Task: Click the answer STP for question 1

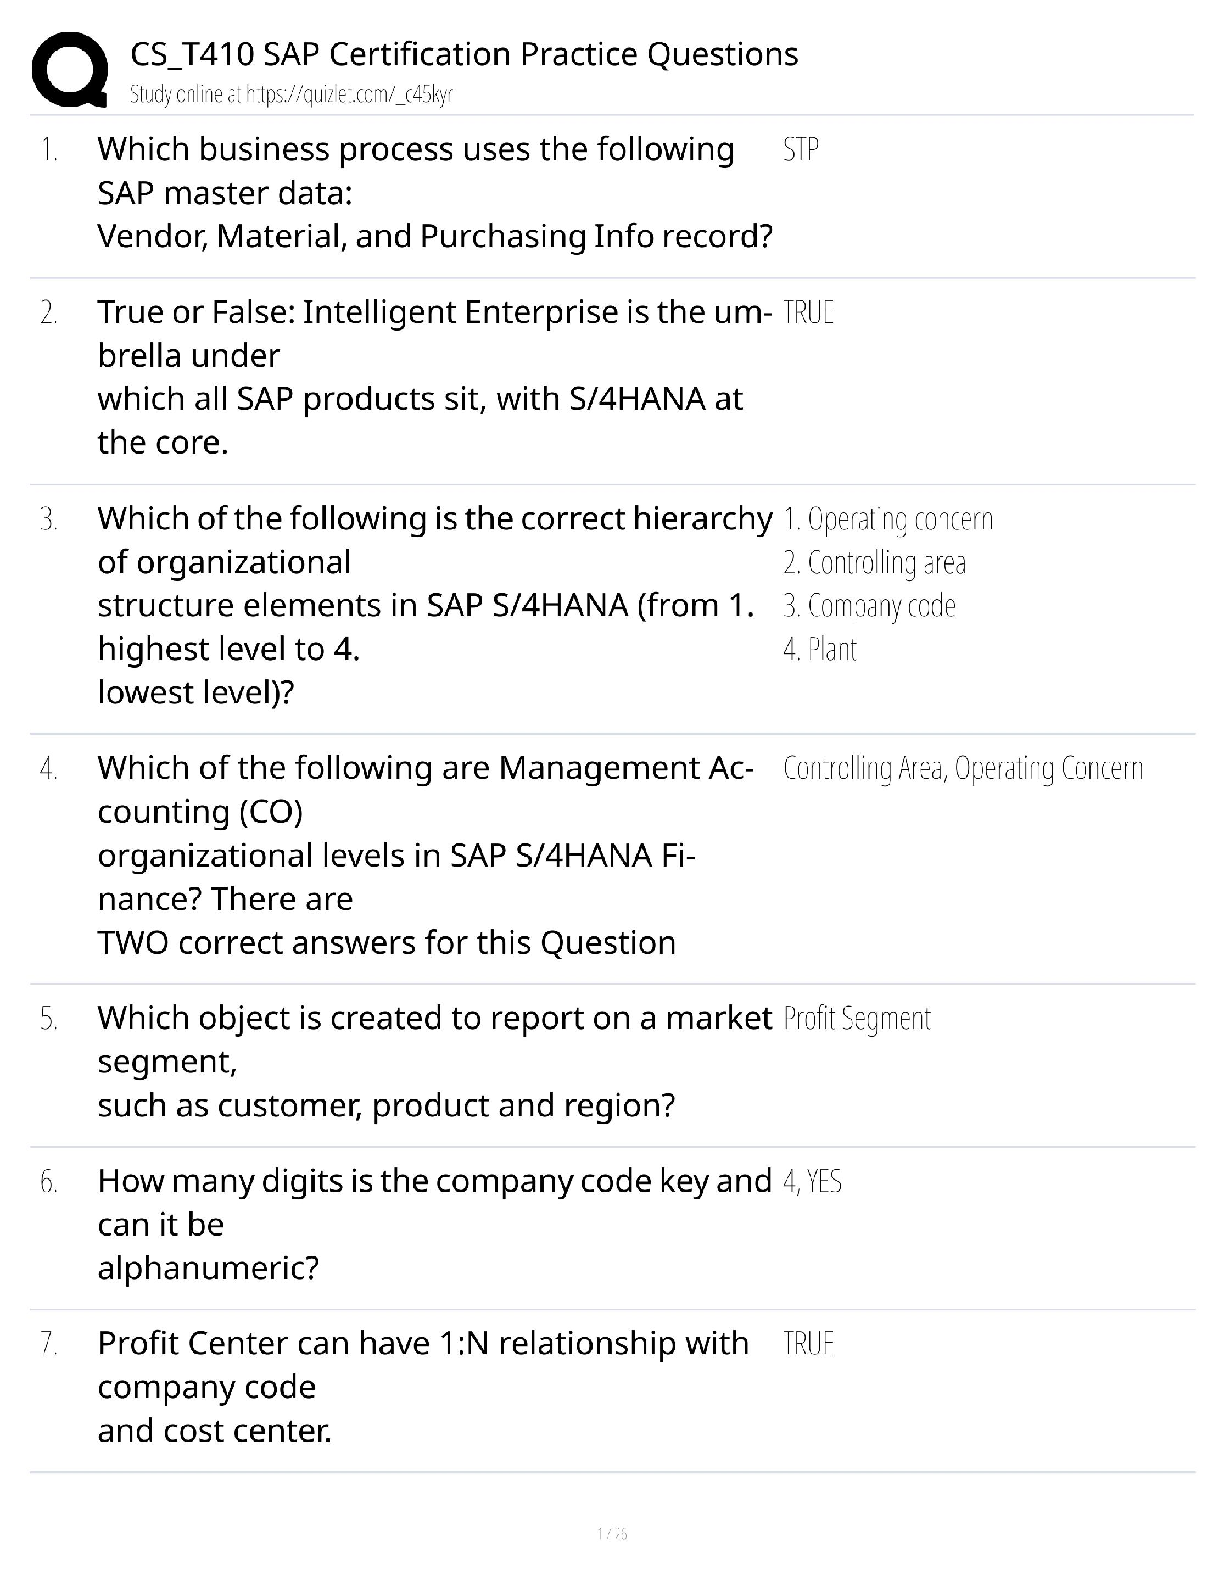Action: (x=801, y=150)
